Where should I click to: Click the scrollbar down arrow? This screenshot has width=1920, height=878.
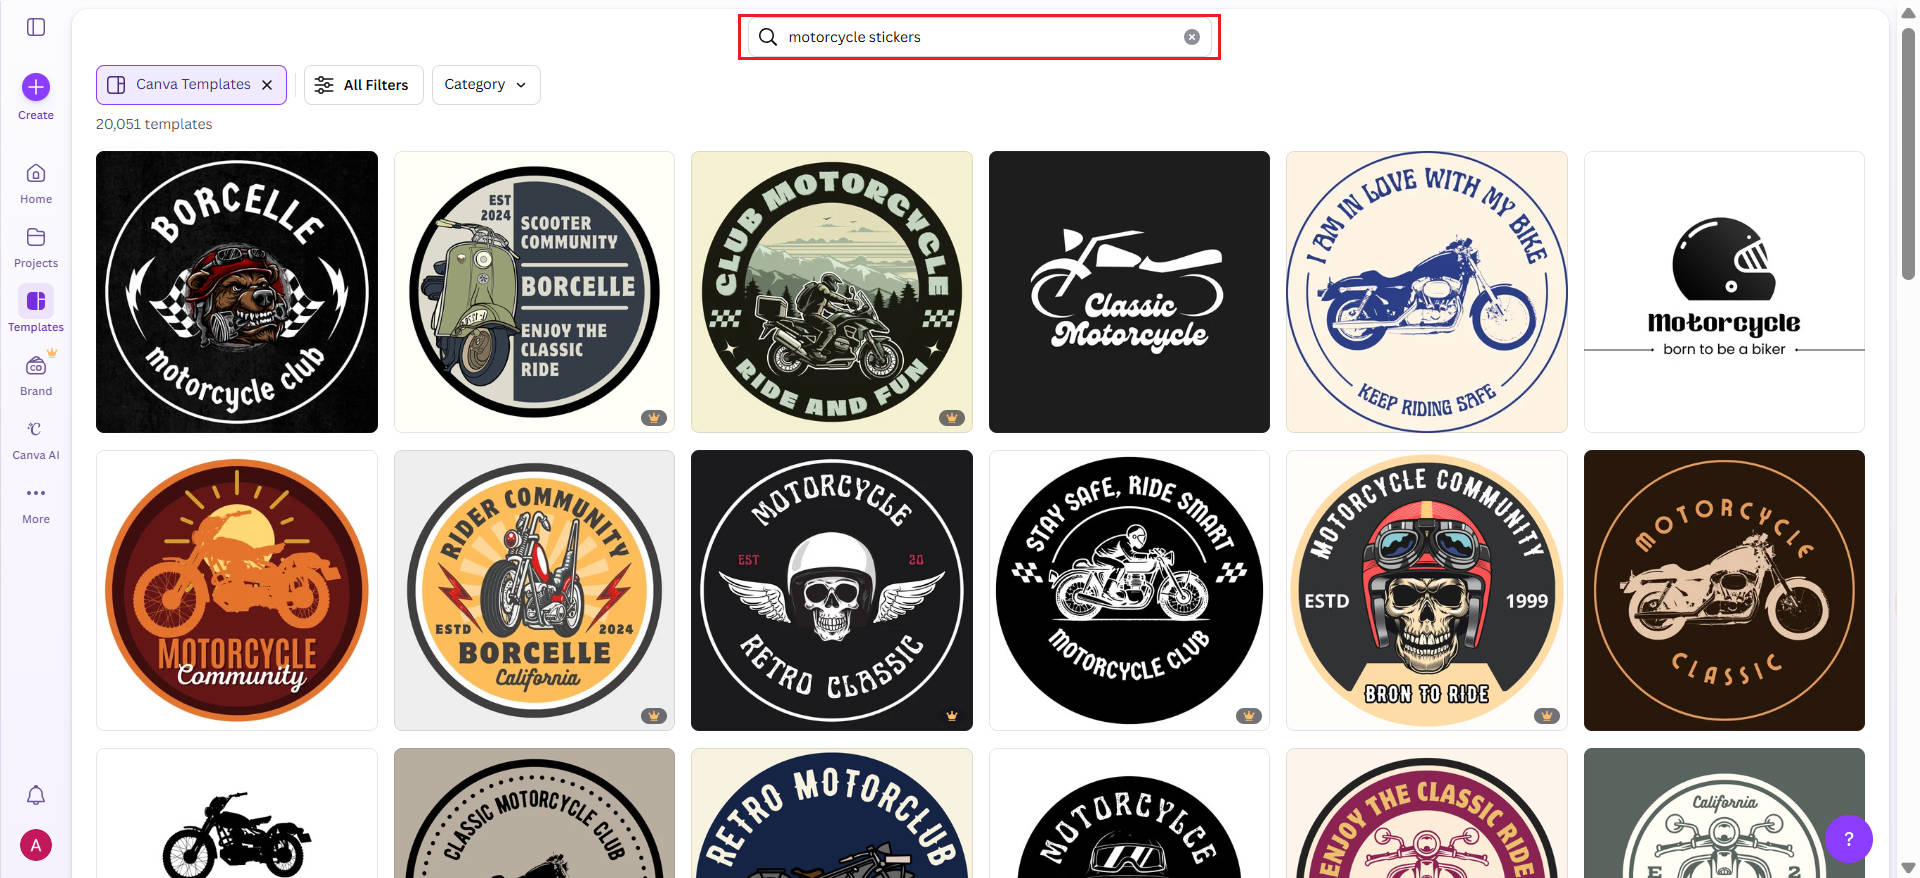(x=1908, y=868)
